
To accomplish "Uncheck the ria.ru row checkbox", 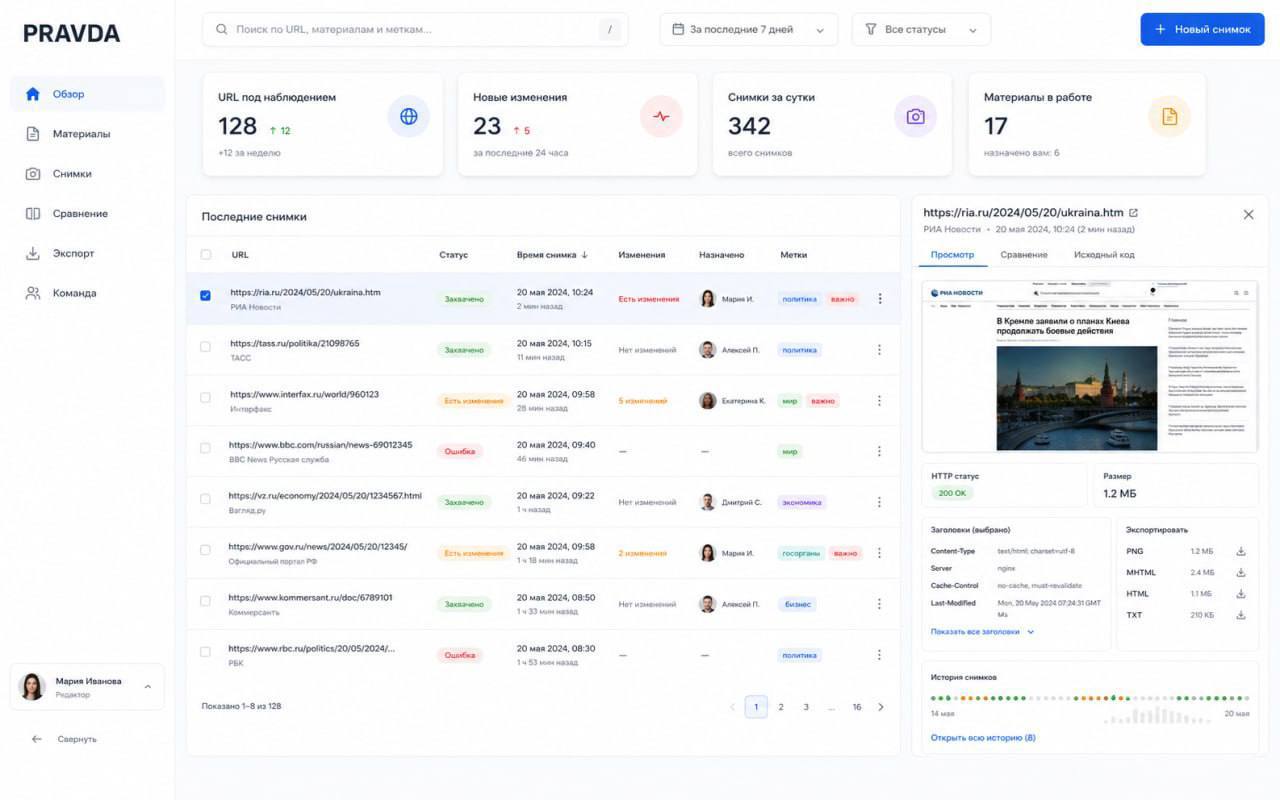I will click(x=206, y=296).
